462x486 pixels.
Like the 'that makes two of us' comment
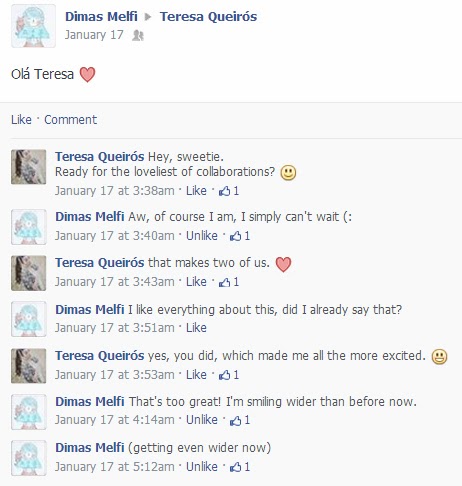coord(196,282)
